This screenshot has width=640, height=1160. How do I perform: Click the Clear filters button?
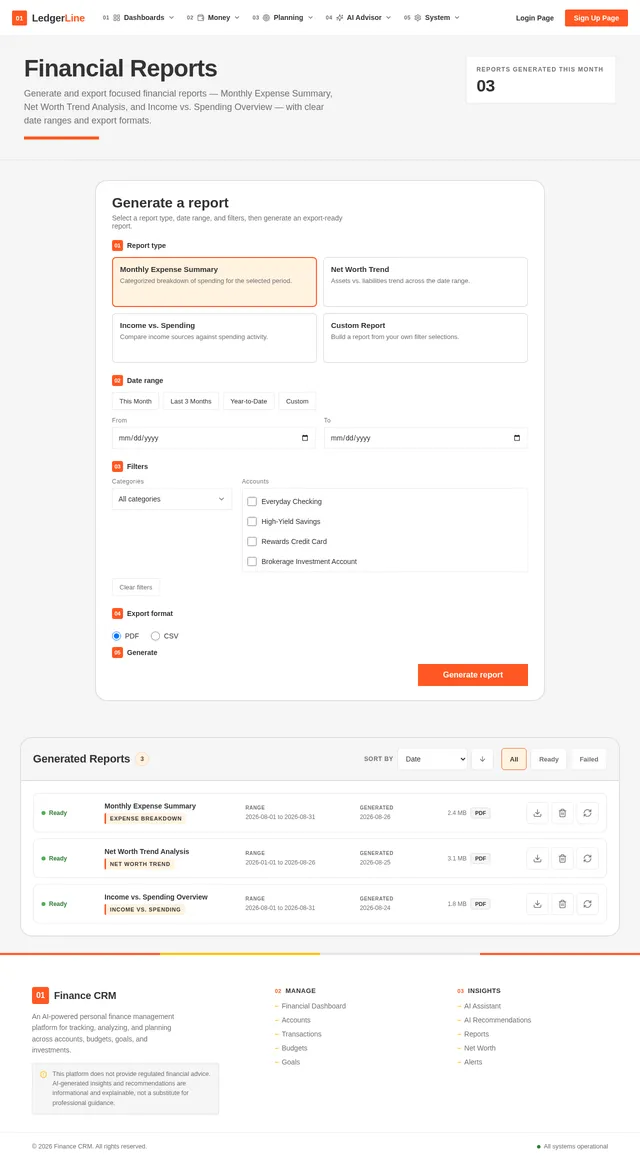click(x=136, y=587)
